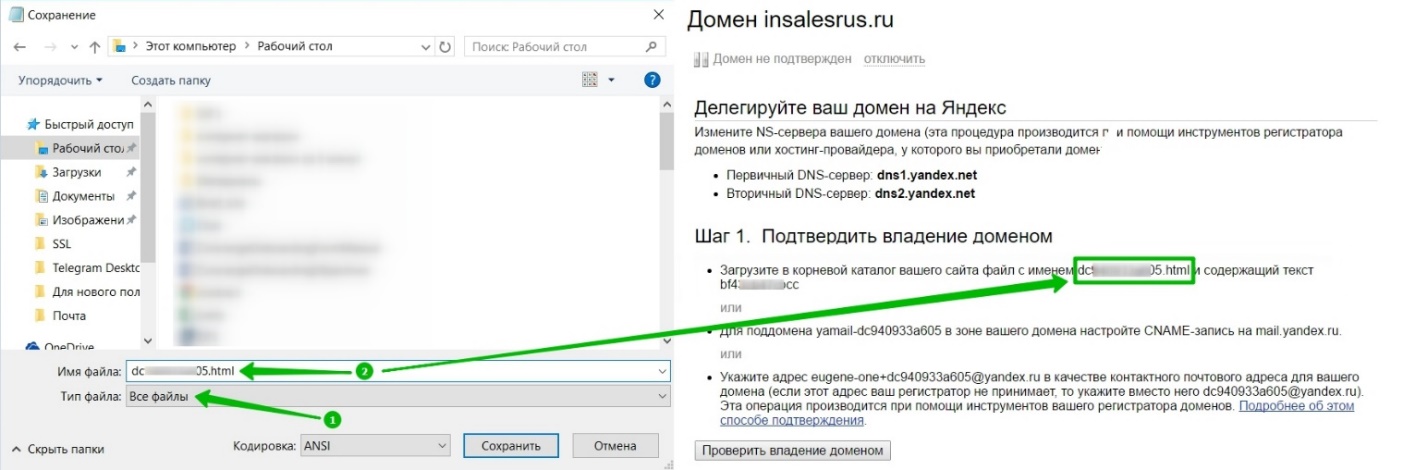
Task: Select Рабочий стол in the navigation pane
Action: pyautogui.click(x=88, y=148)
